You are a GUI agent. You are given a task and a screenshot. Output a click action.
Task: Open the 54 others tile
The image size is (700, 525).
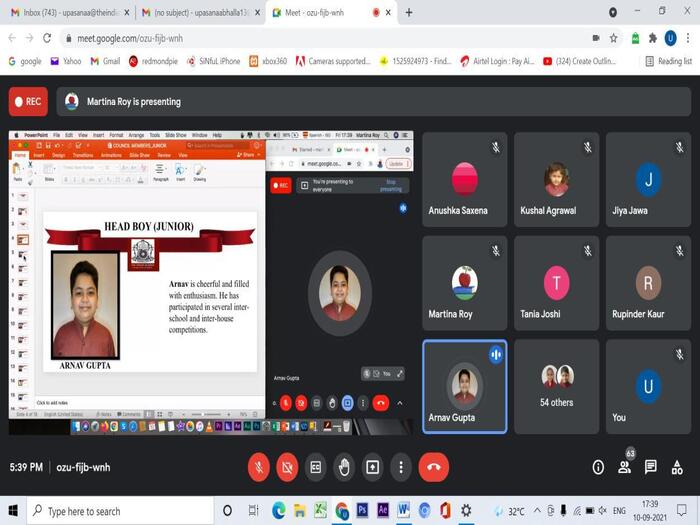pos(556,387)
